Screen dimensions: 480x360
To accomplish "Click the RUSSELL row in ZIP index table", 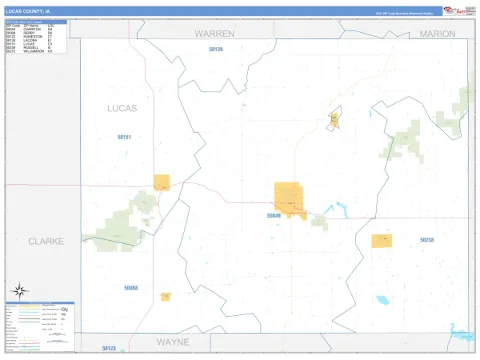I will tap(29, 48).
